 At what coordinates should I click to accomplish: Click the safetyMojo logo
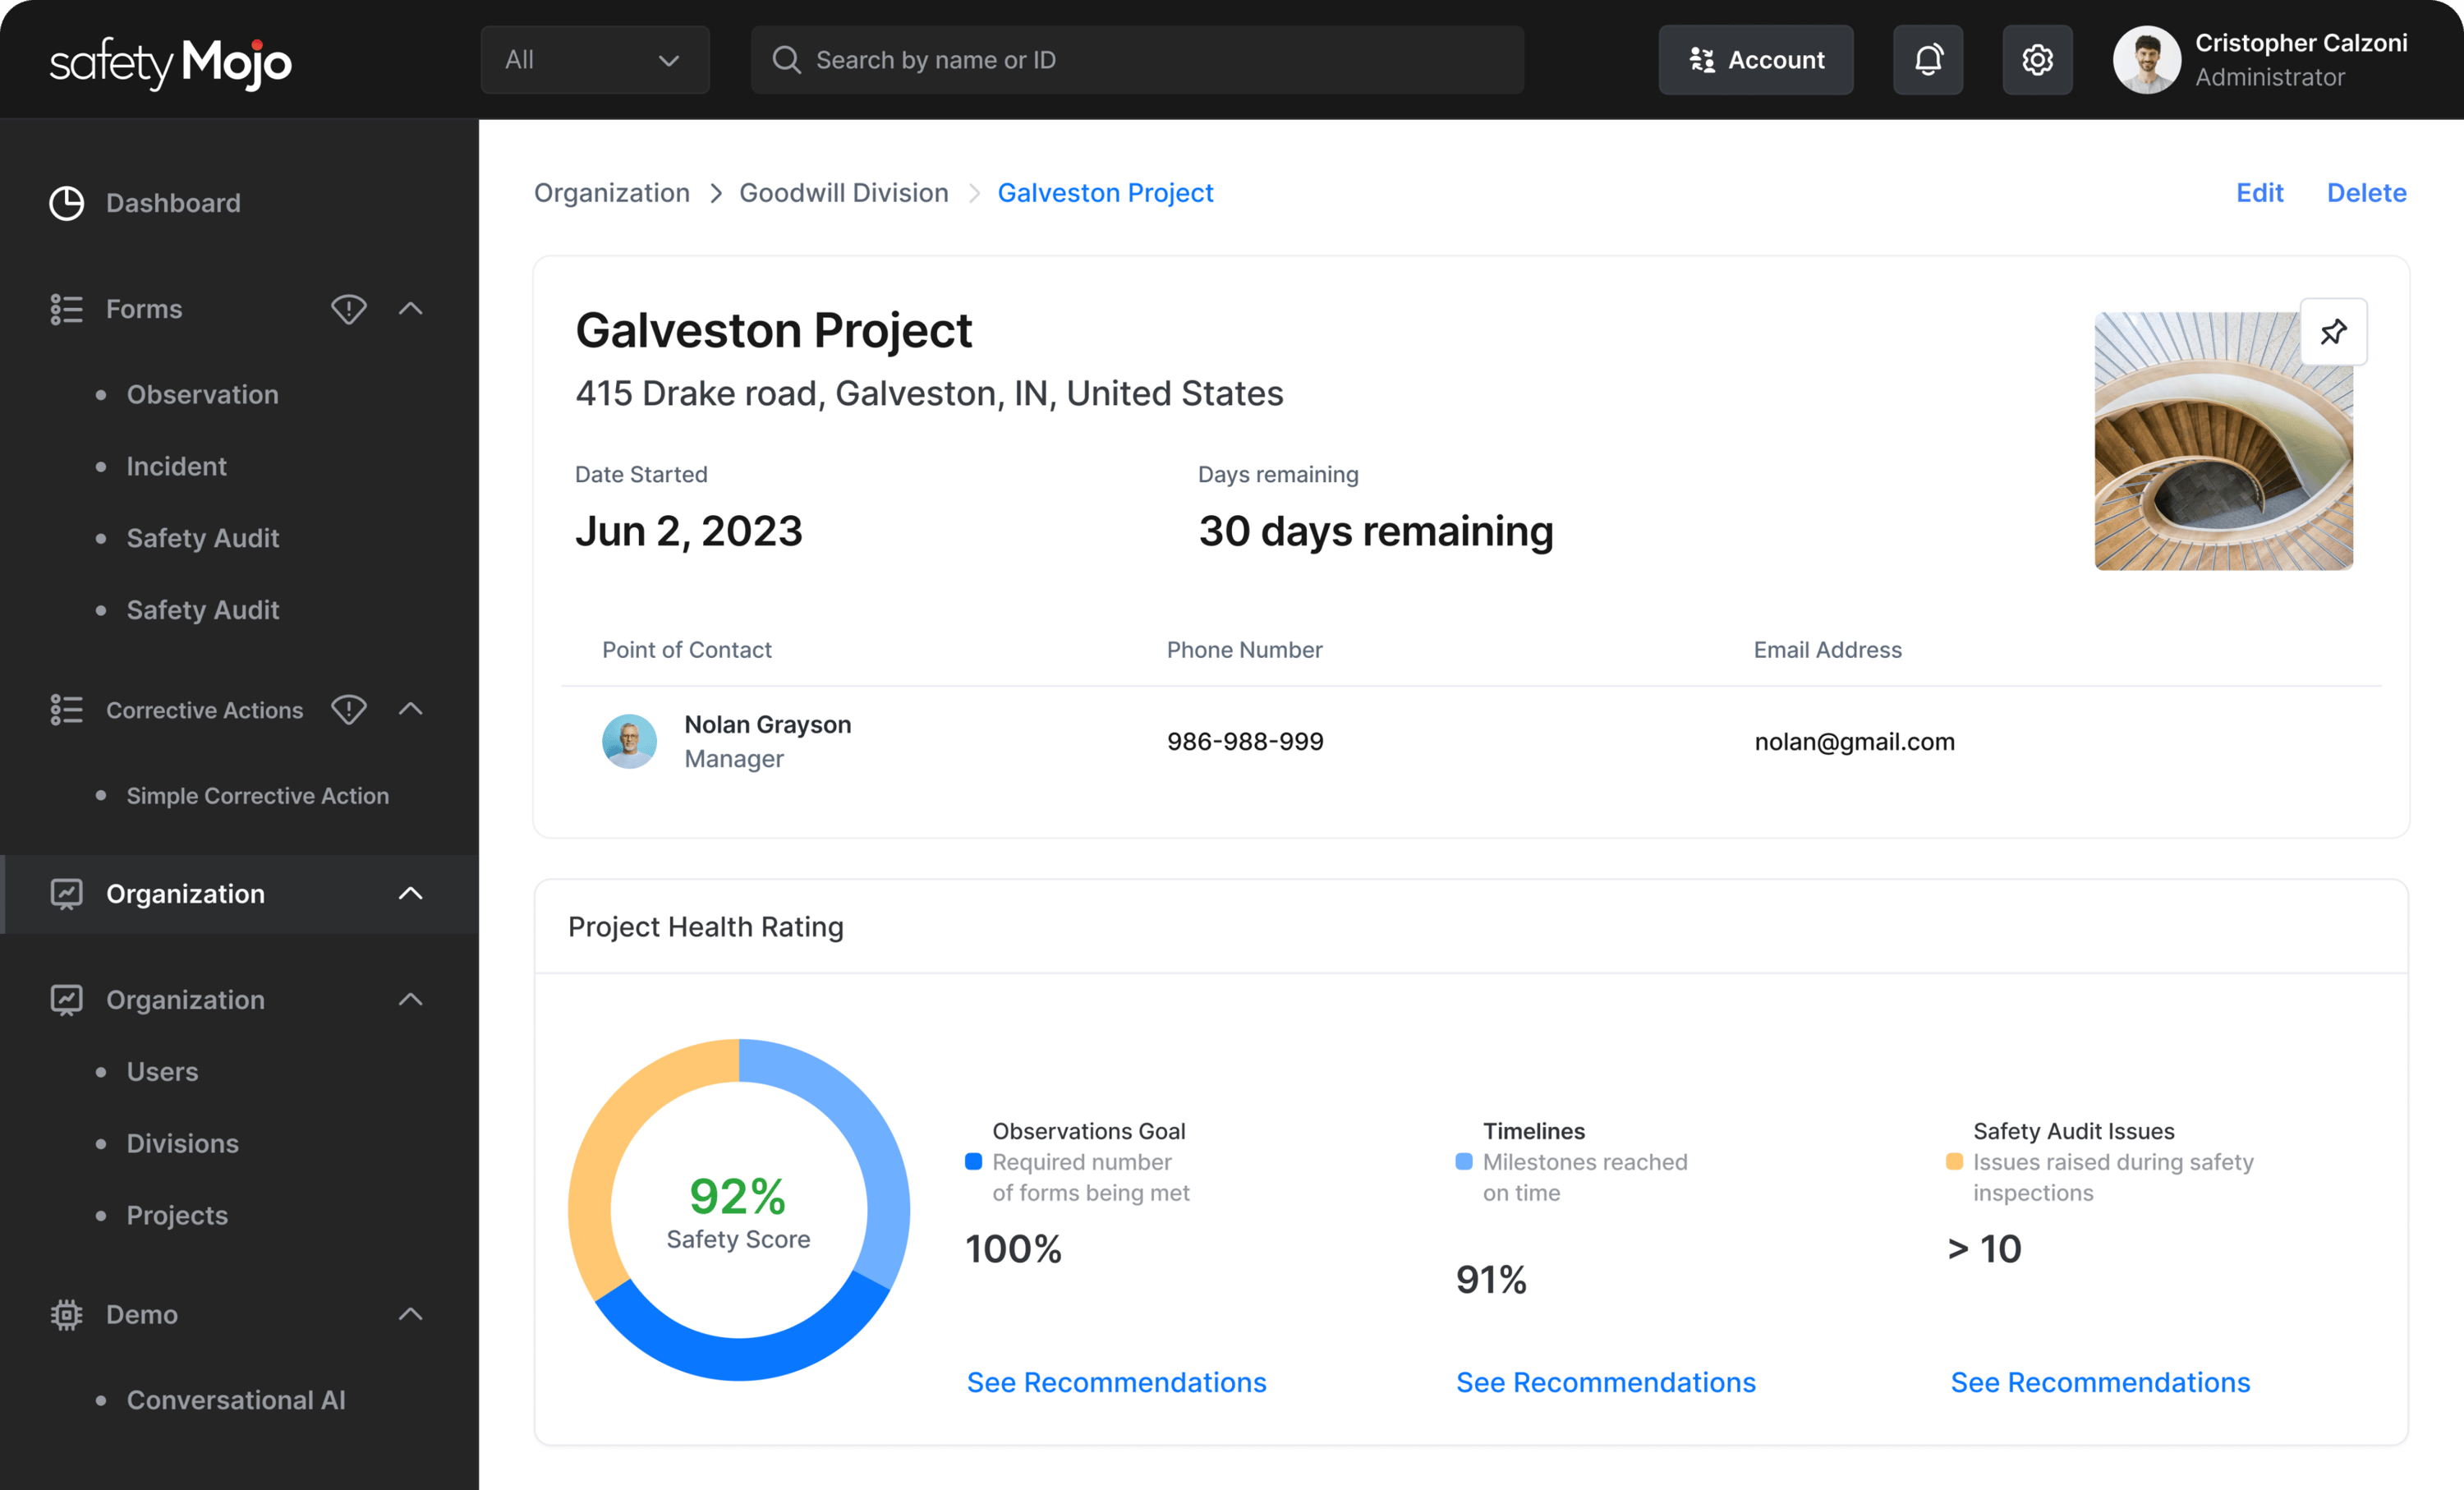tap(170, 62)
